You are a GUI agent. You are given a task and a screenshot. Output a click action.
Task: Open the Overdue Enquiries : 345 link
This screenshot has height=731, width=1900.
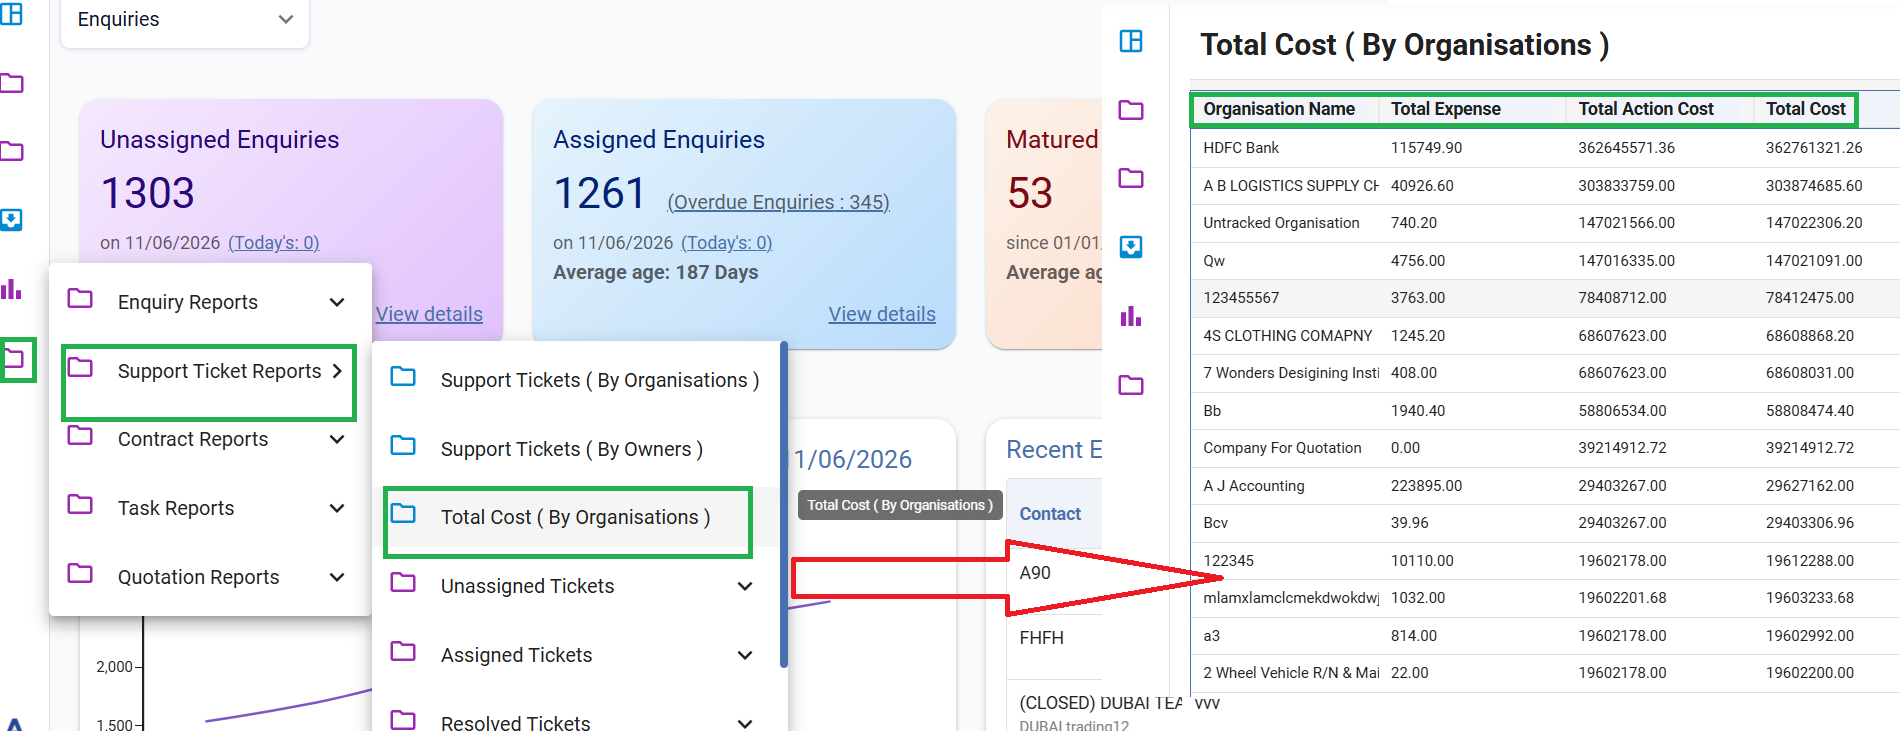779,202
